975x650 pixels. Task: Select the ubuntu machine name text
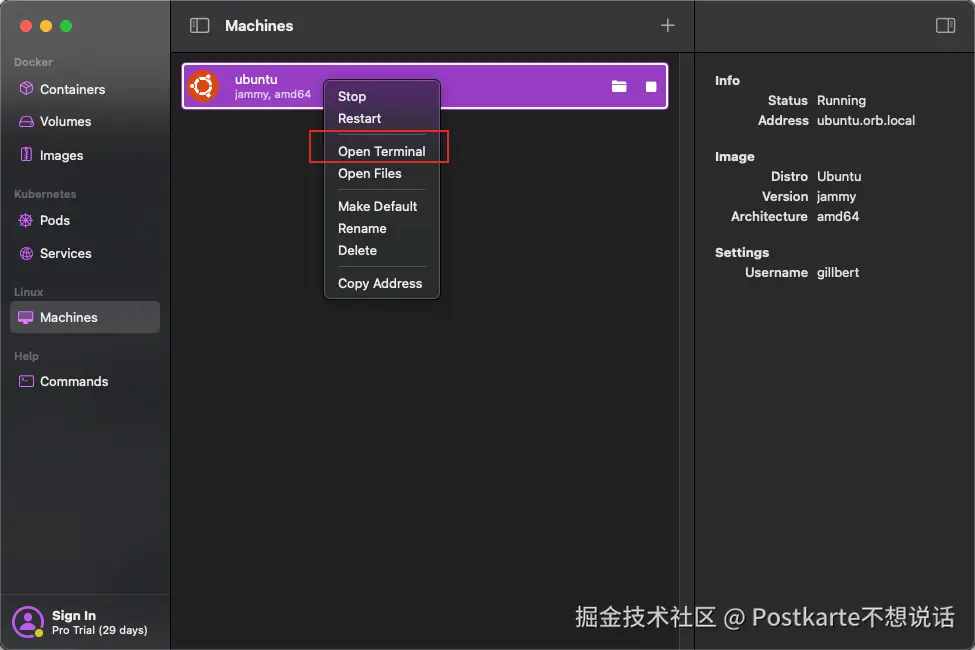coord(256,79)
